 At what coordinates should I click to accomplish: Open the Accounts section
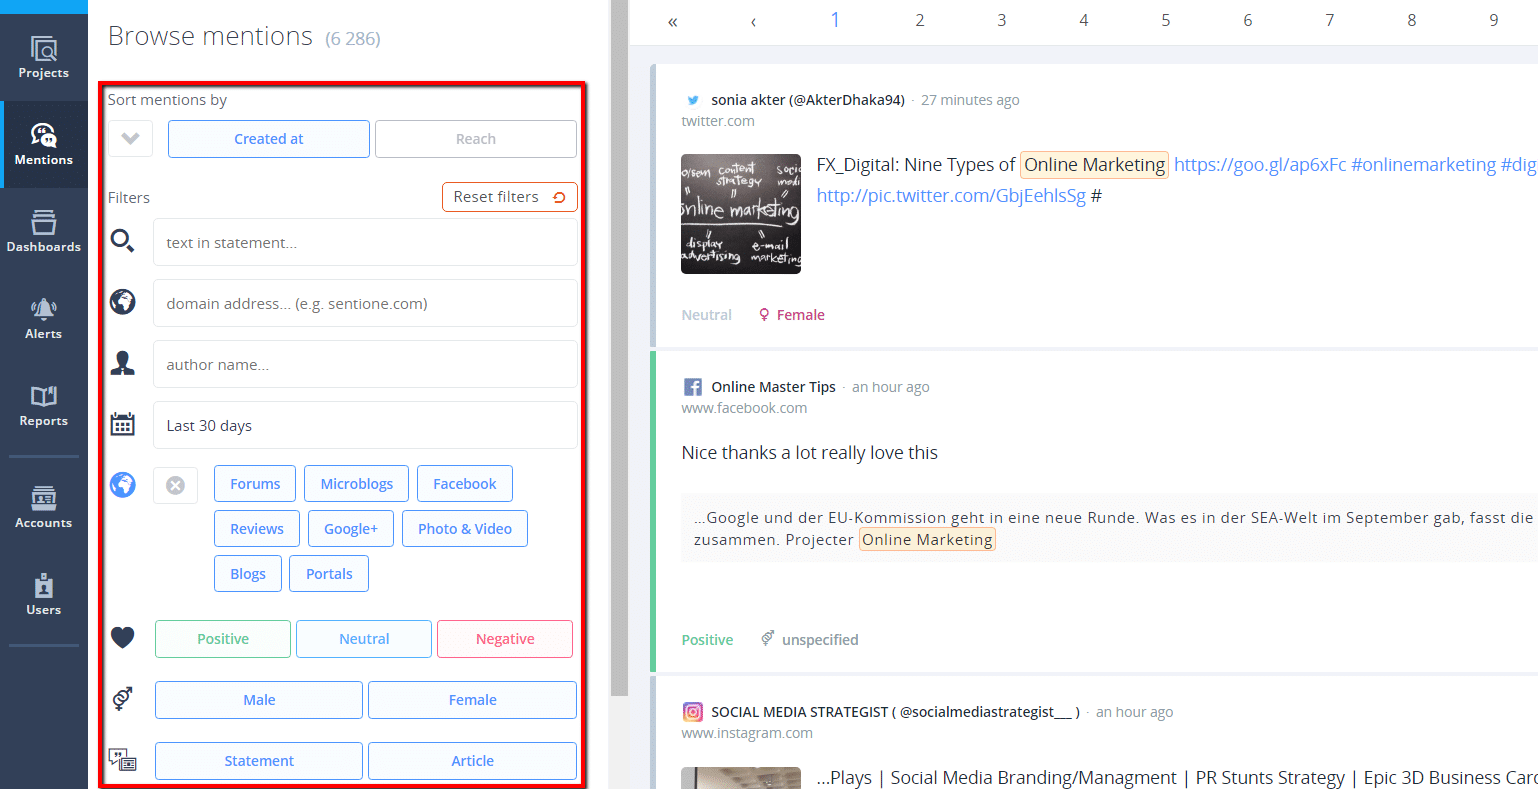point(43,507)
